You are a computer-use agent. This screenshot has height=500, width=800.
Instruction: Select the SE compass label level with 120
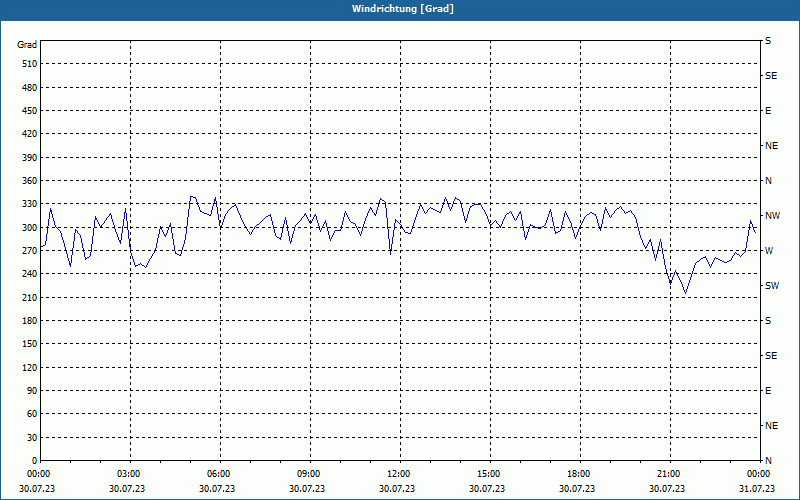(x=771, y=356)
